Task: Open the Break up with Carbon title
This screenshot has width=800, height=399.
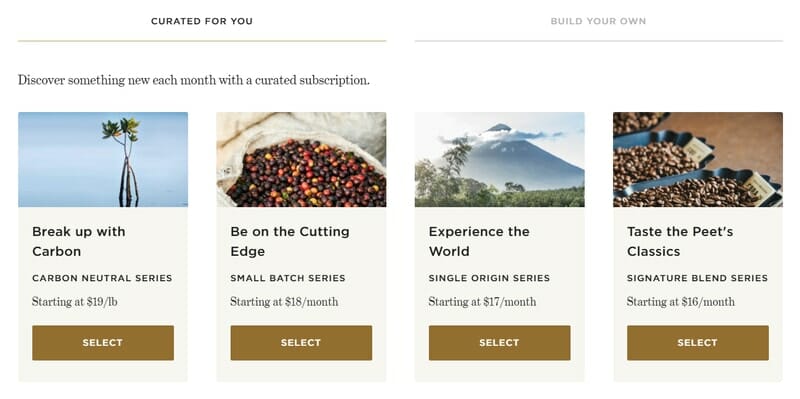Action: pyautogui.click(x=79, y=241)
